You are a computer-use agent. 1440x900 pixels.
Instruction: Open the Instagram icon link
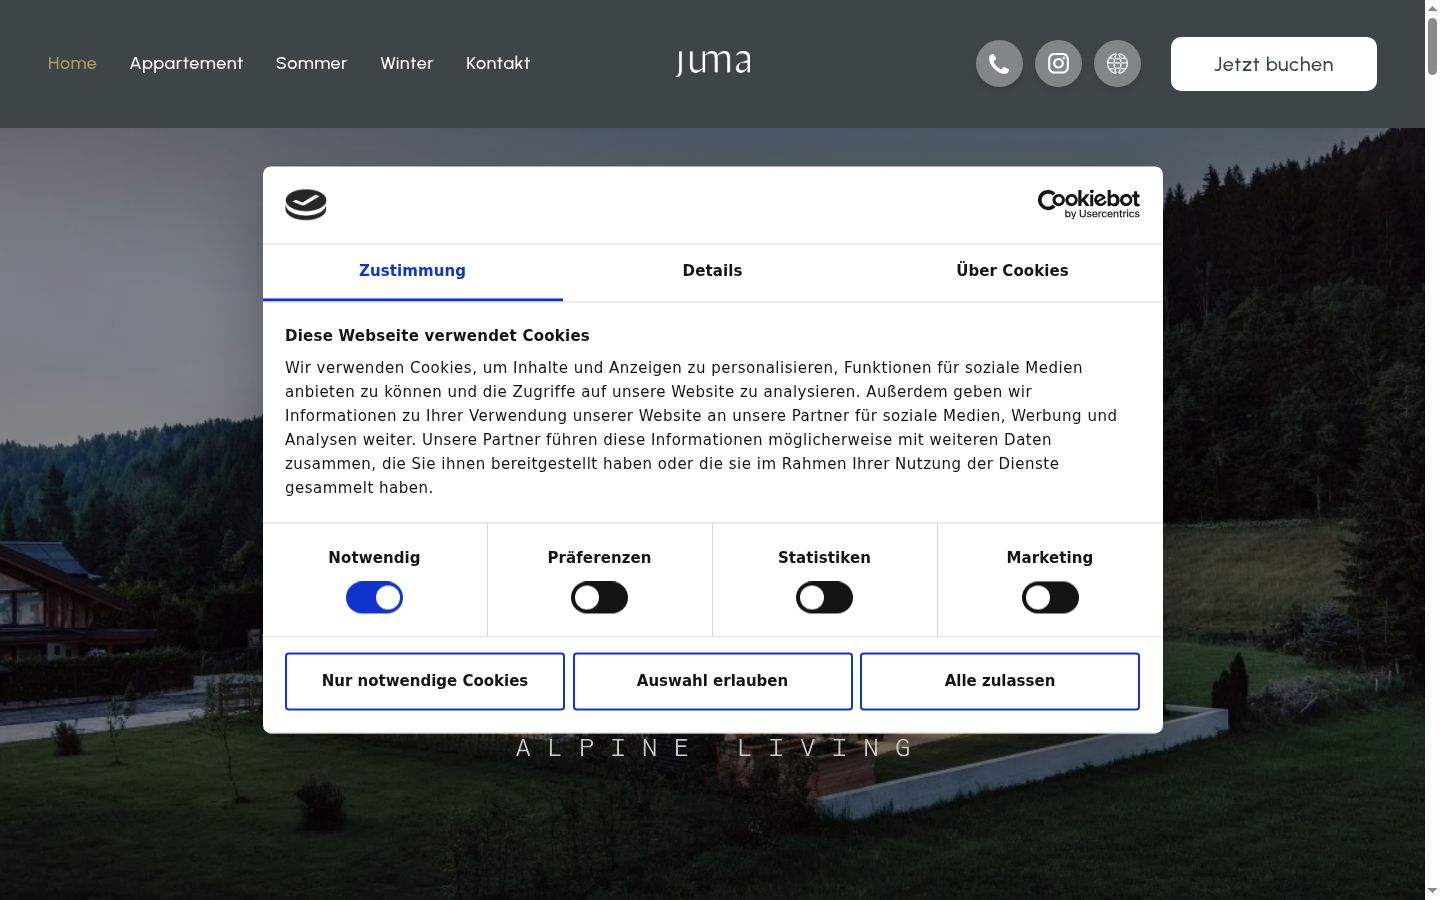pos(1058,64)
